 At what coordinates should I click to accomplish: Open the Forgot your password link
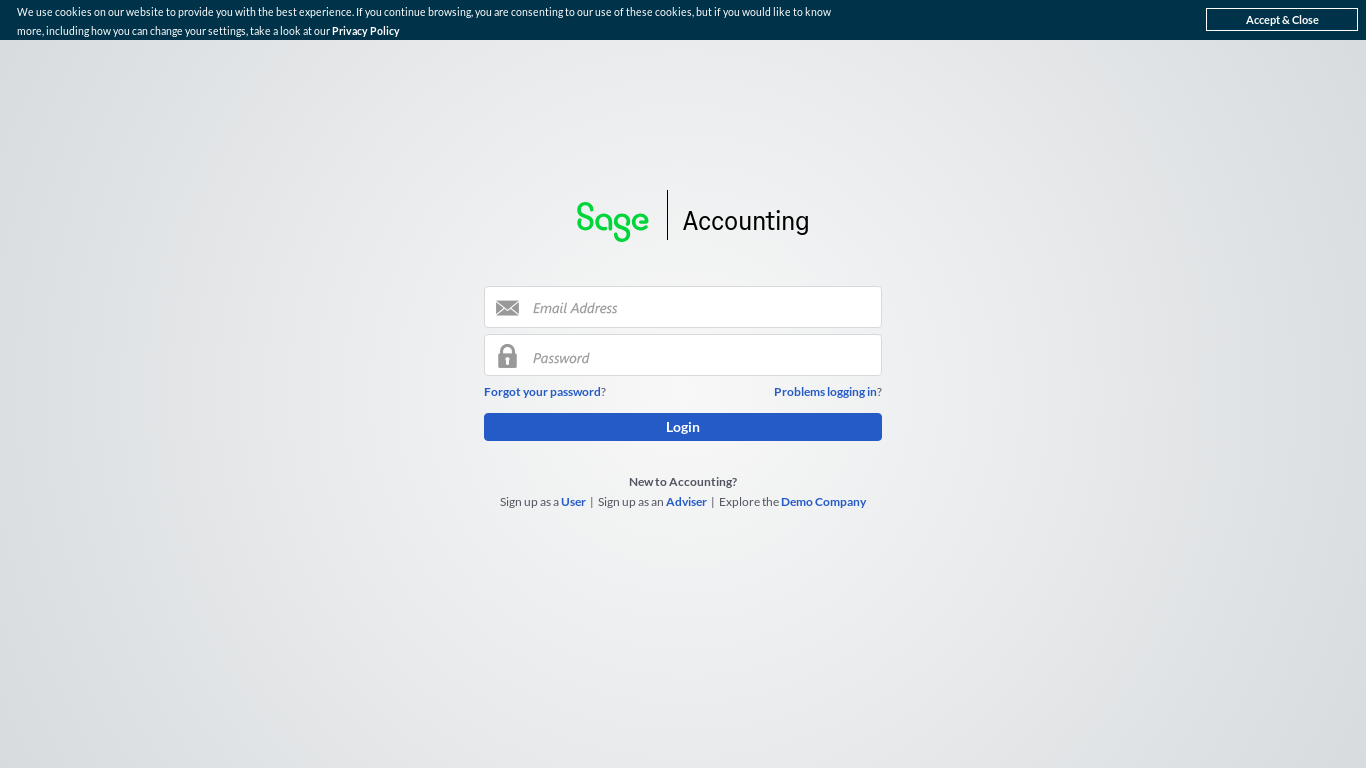(x=542, y=392)
